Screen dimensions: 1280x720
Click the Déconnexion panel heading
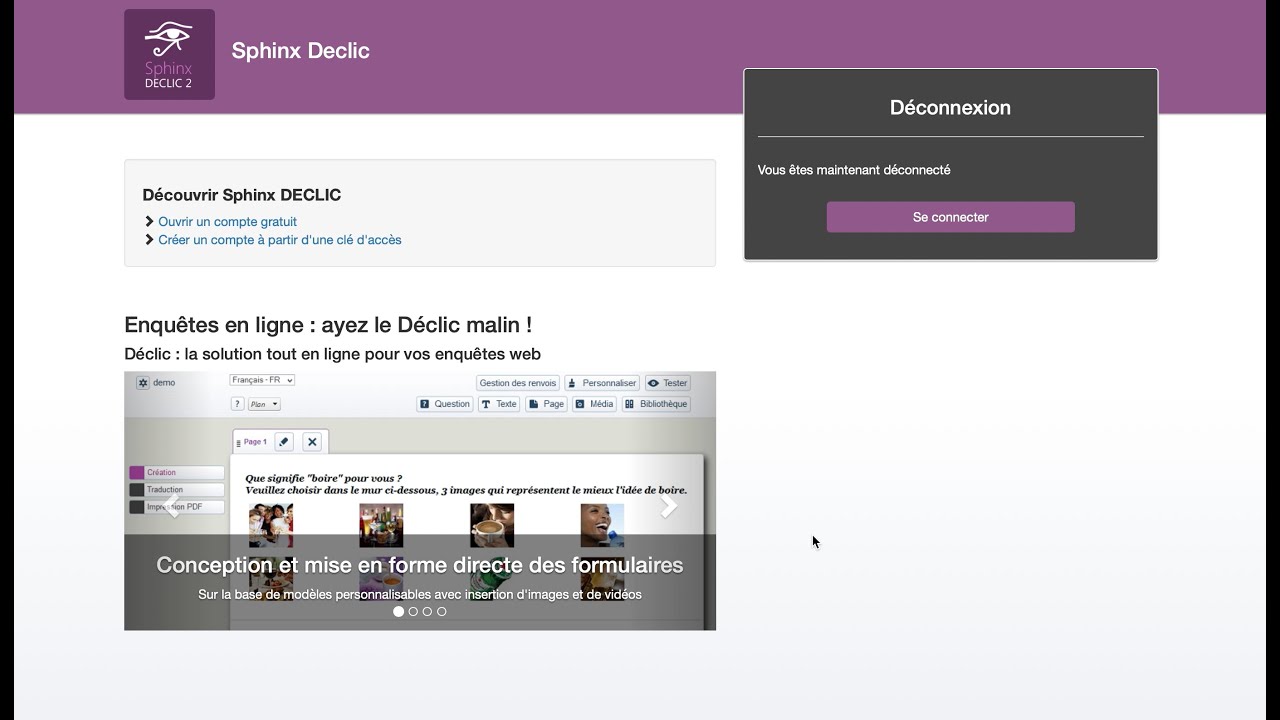point(950,108)
